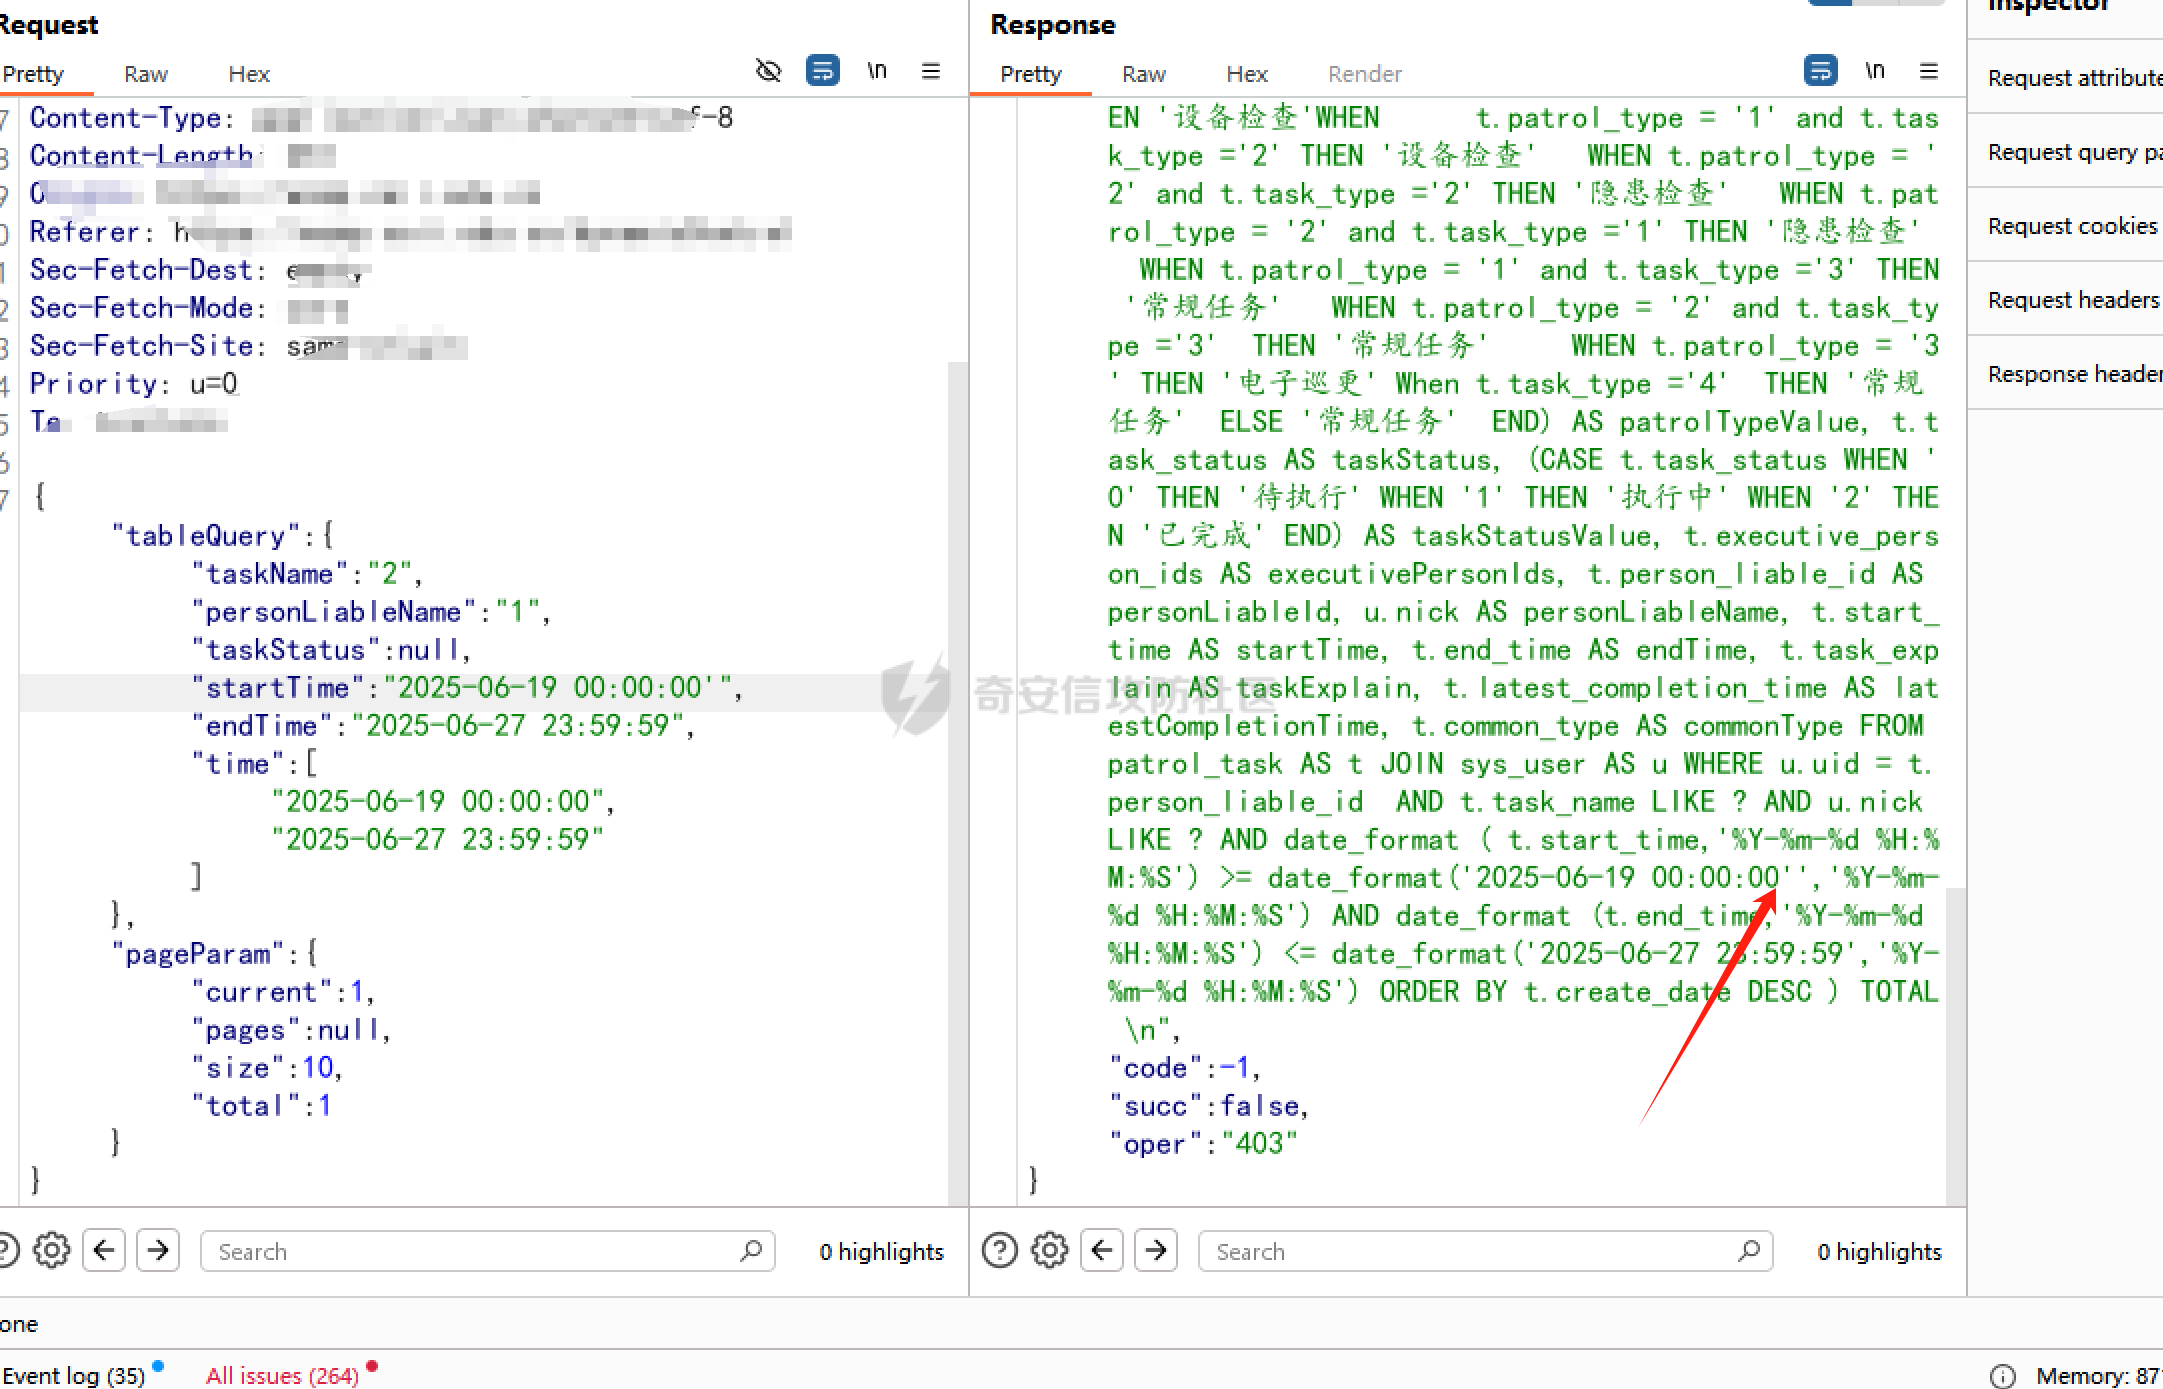Screen dimensions: 2163x1389
Task: Click the Response search input field
Action: (1486, 1251)
